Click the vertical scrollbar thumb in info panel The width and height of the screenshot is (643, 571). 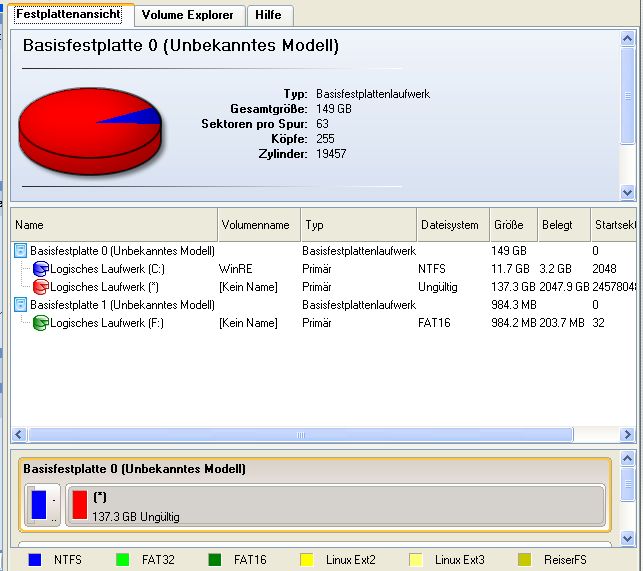pos(627,95)
